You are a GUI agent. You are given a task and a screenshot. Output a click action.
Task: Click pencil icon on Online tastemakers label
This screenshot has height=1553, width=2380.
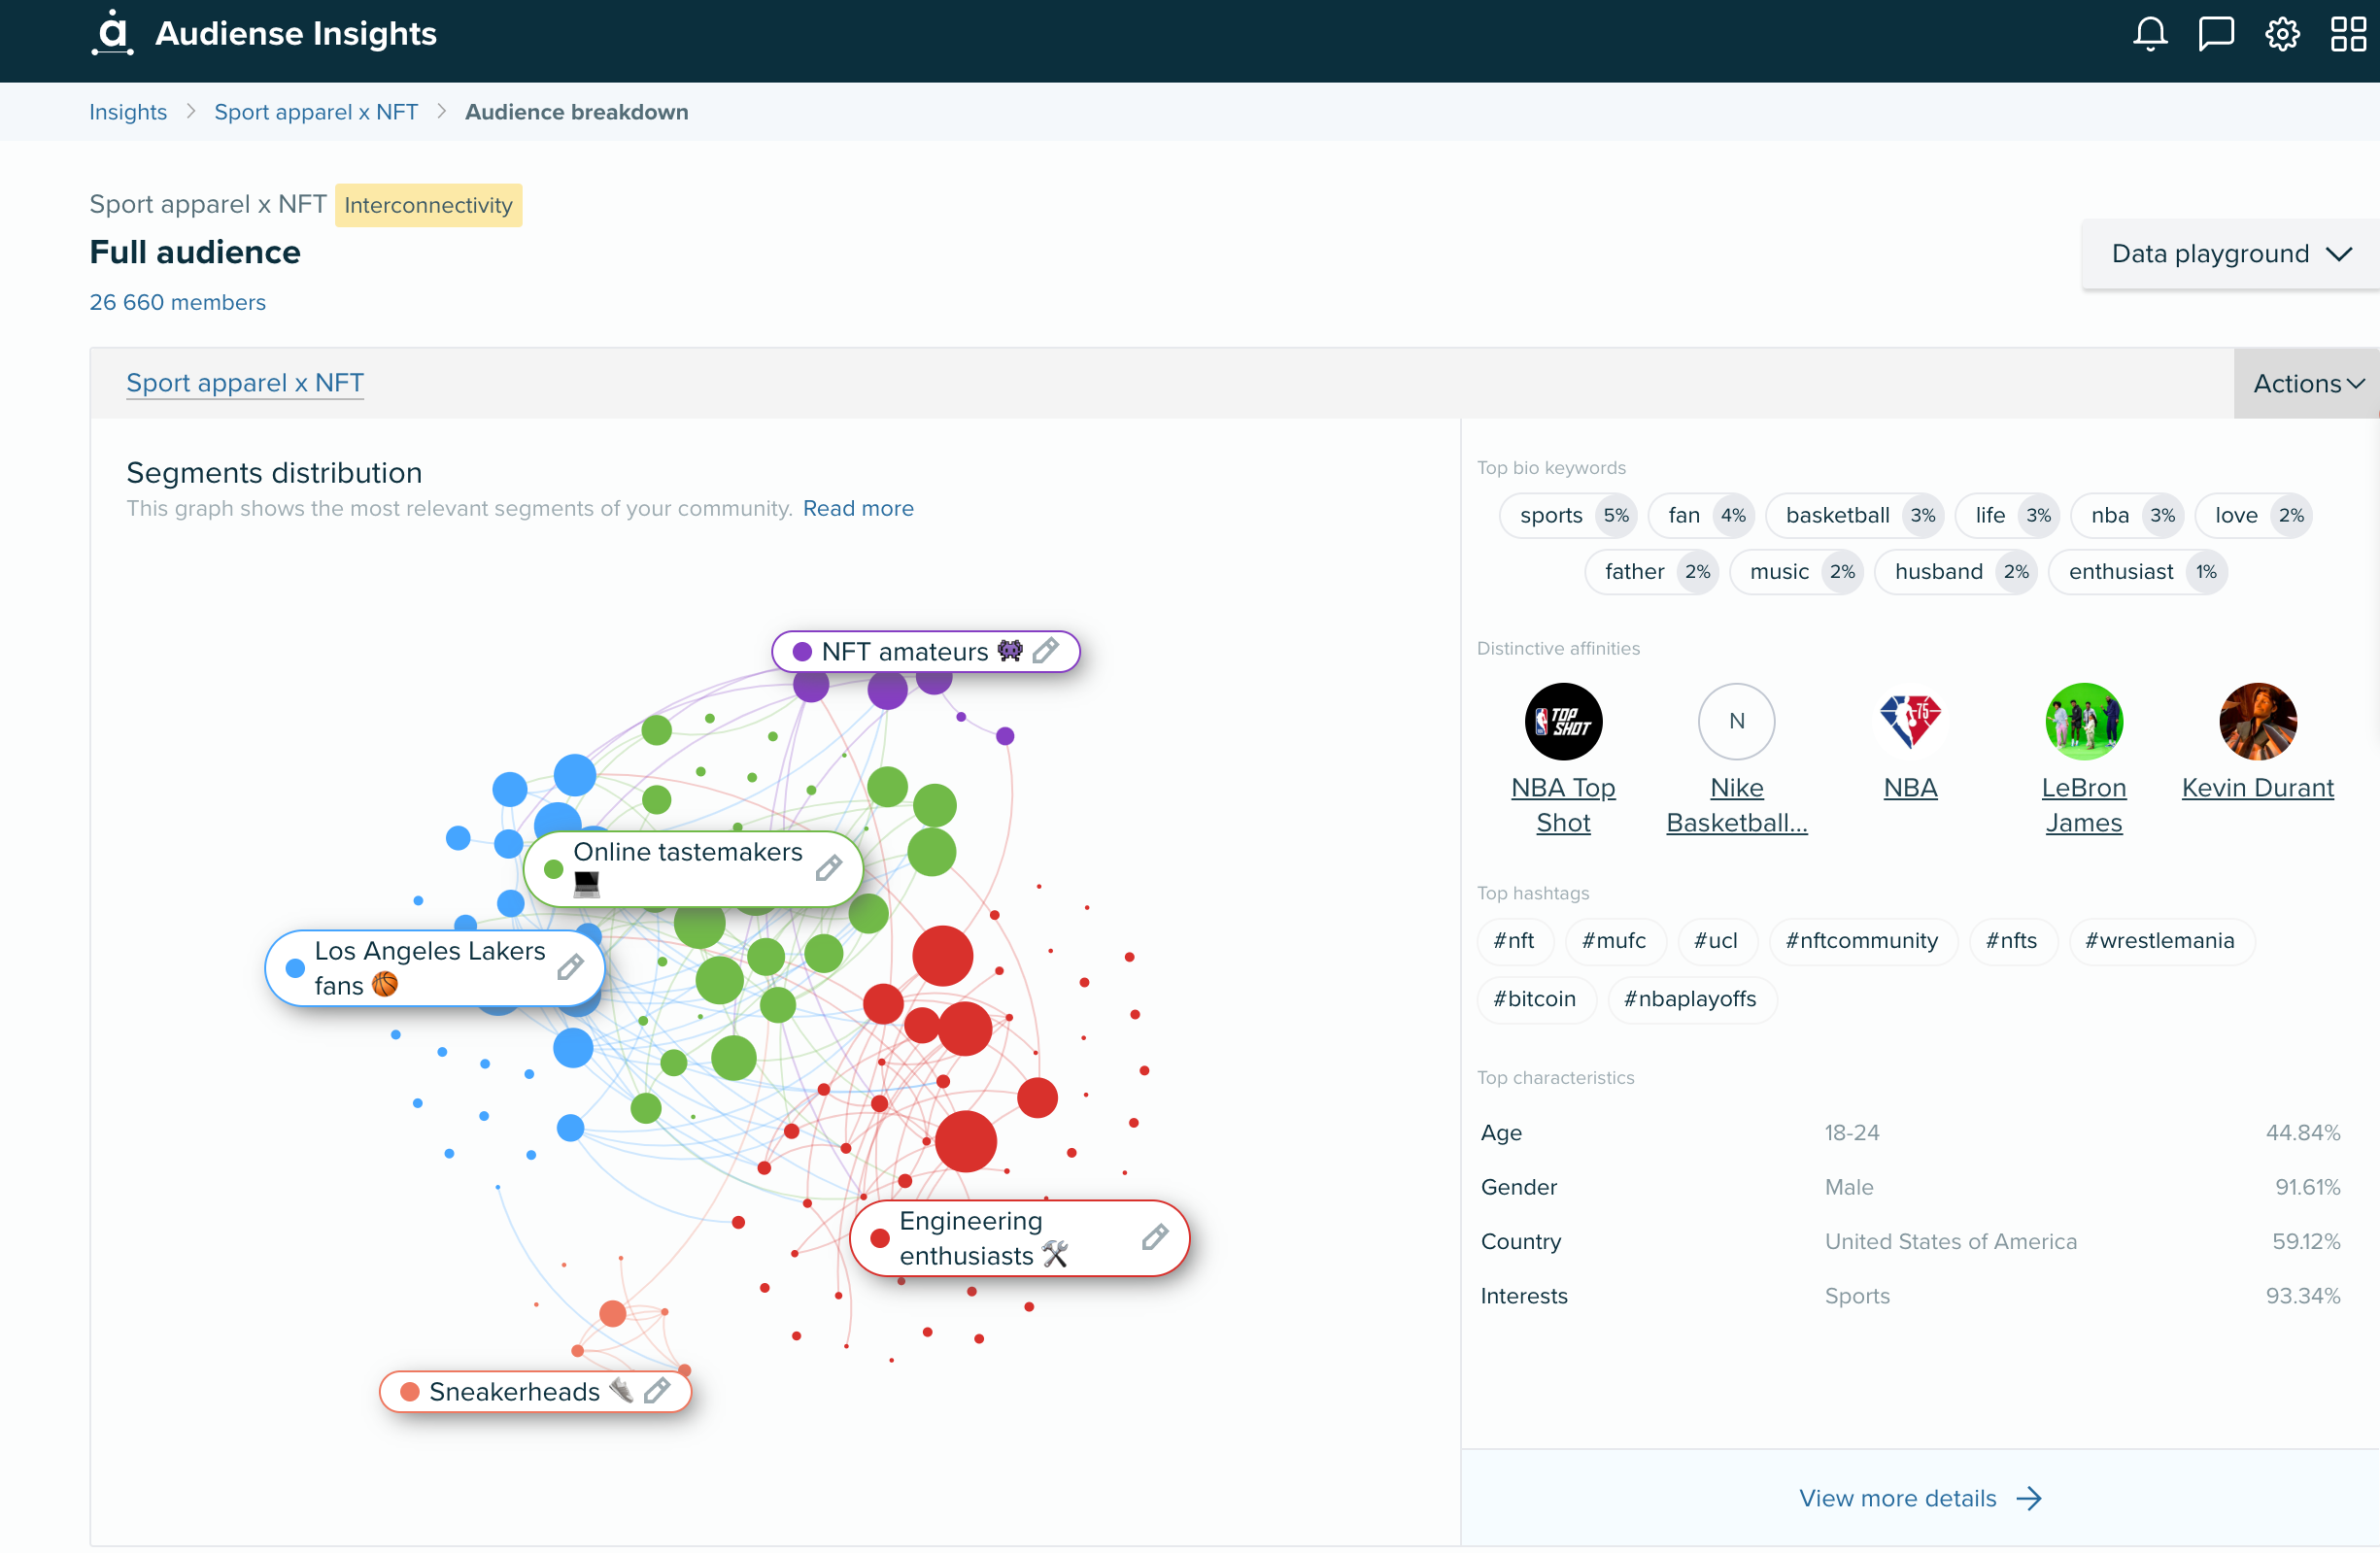(x=828, y=868)
